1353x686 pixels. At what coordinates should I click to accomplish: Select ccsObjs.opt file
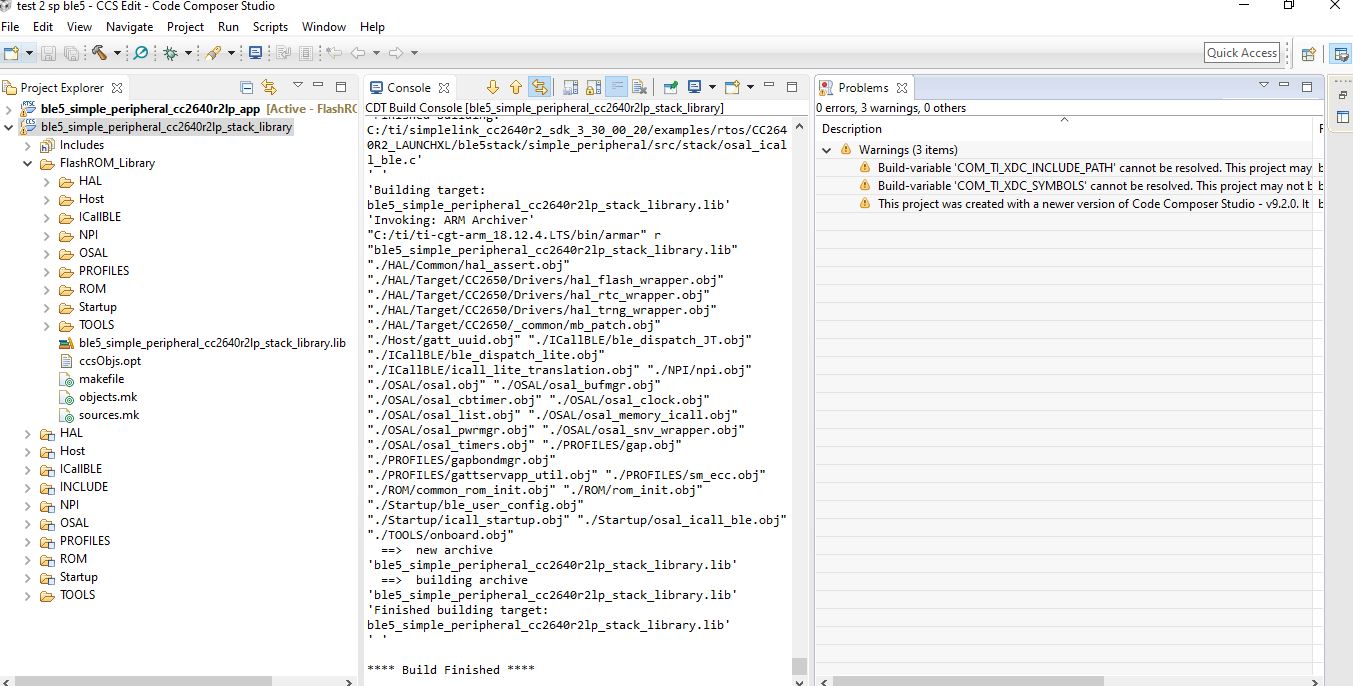click(100, 361)
